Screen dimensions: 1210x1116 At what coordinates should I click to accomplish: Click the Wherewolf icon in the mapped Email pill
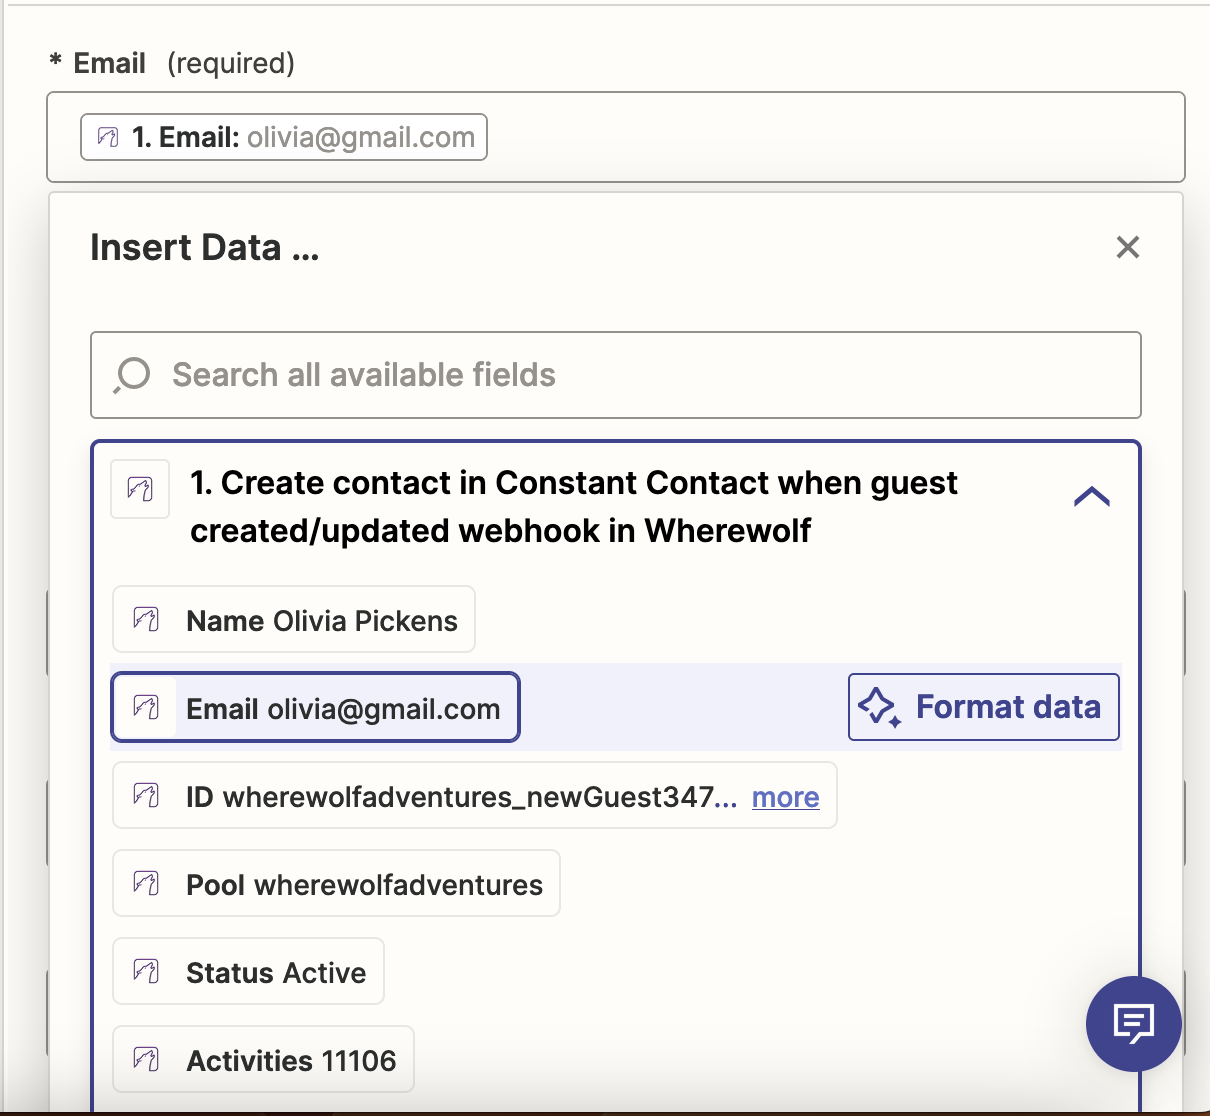tap(108, 137)
